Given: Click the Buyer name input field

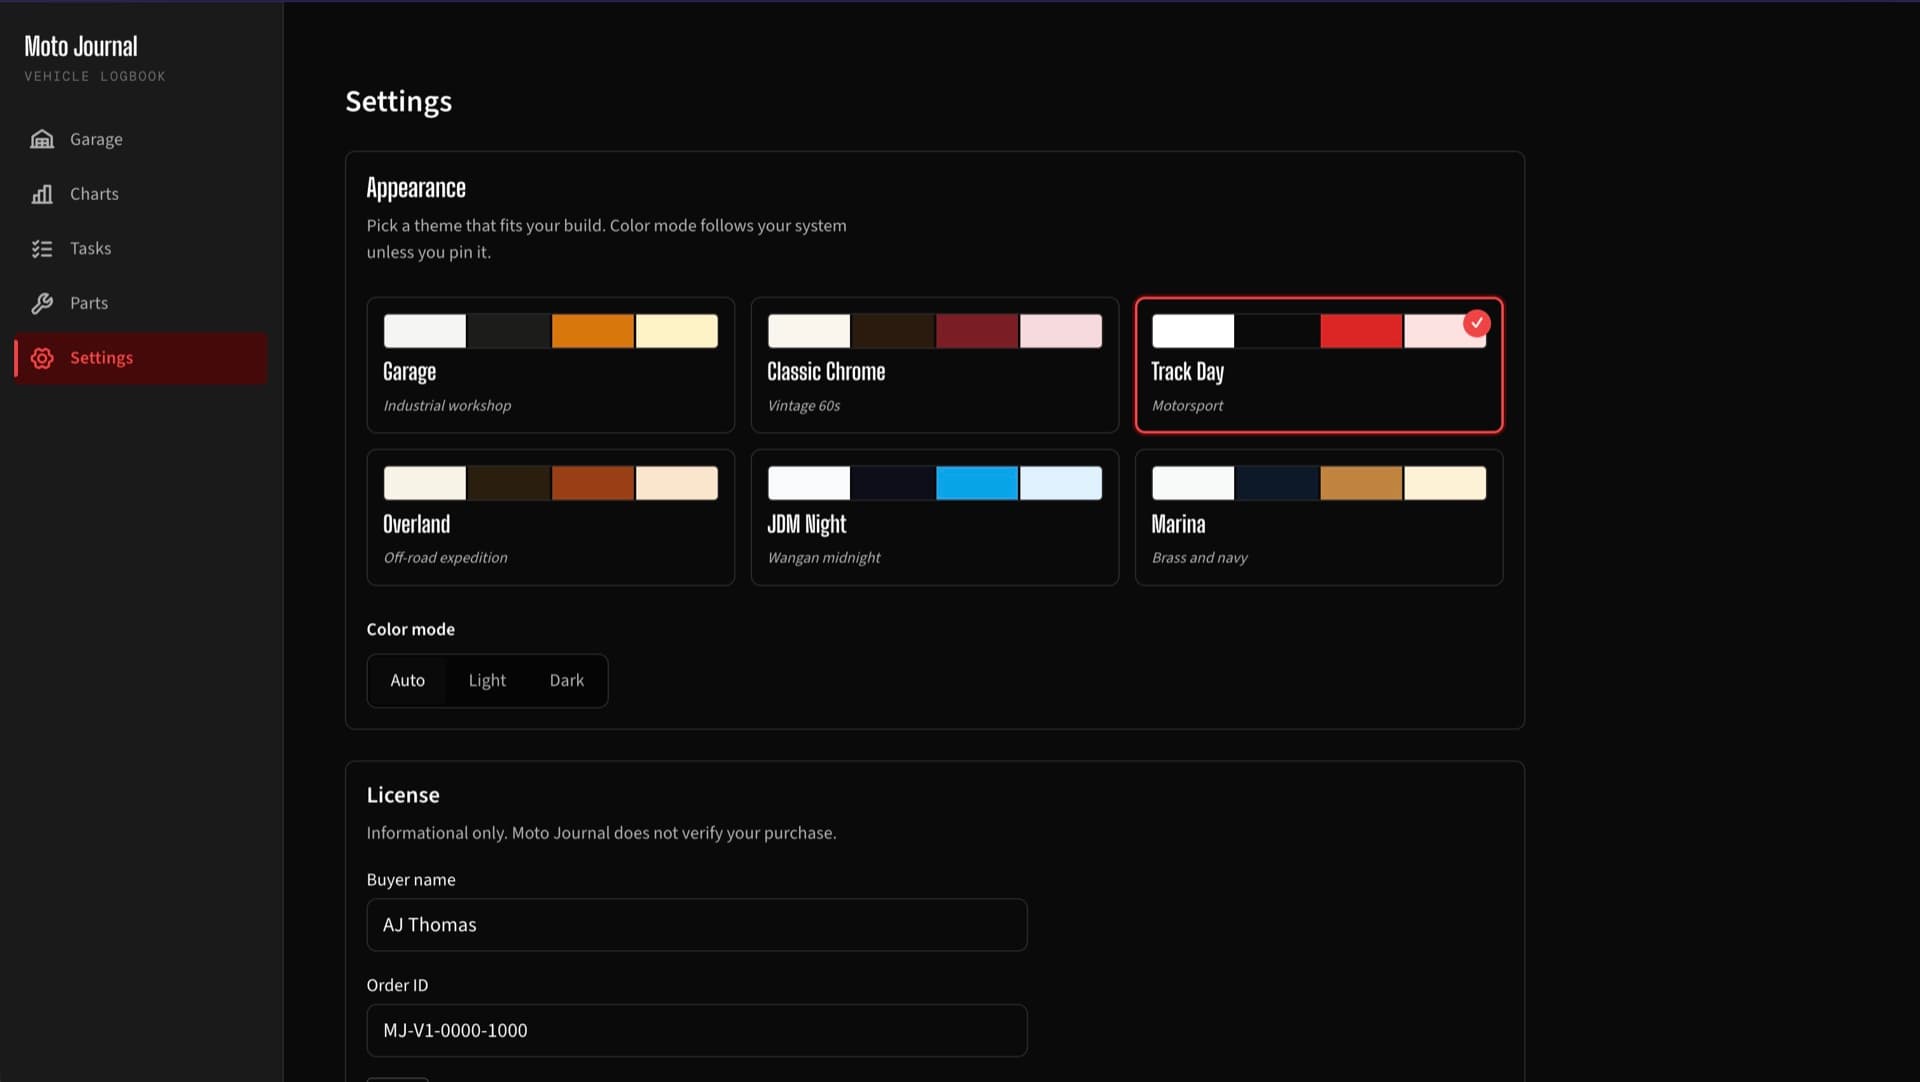Looking at the screenshot, I should [x=697, y=925].
